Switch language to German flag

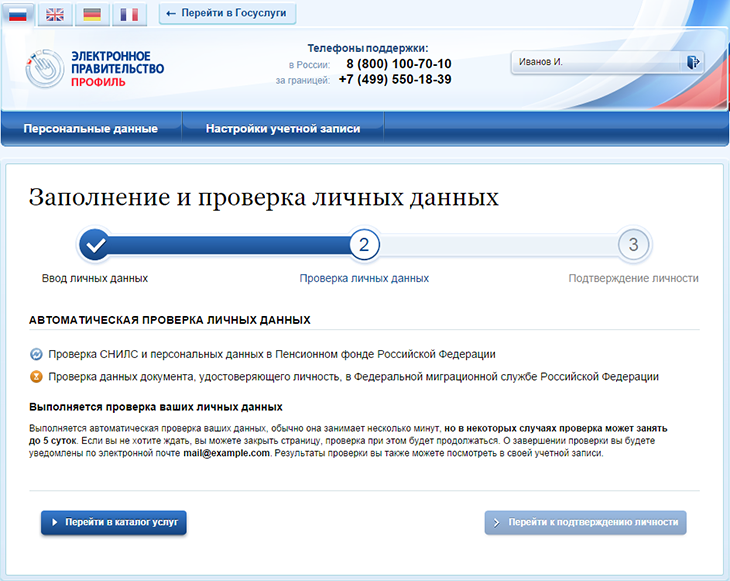[x=92, y=14]
